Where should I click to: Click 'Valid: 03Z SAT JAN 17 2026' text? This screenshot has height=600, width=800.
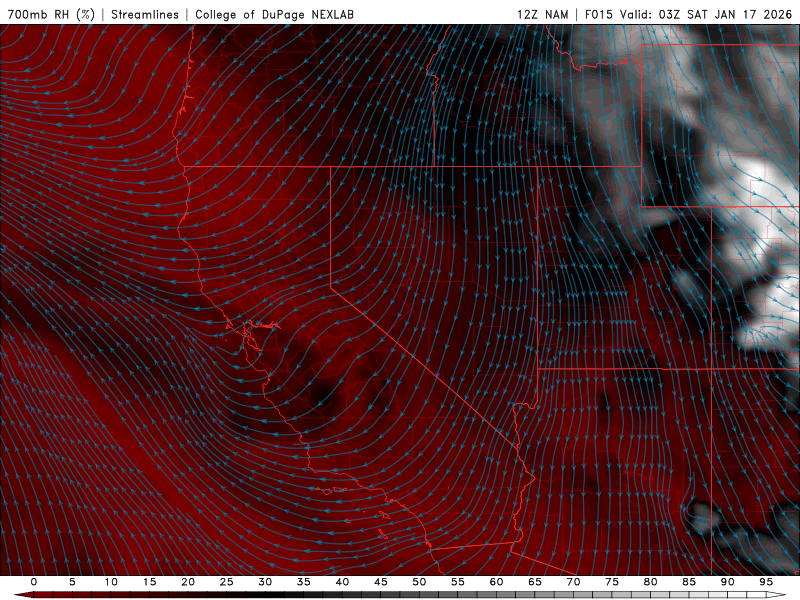click(x=706, y=14)
